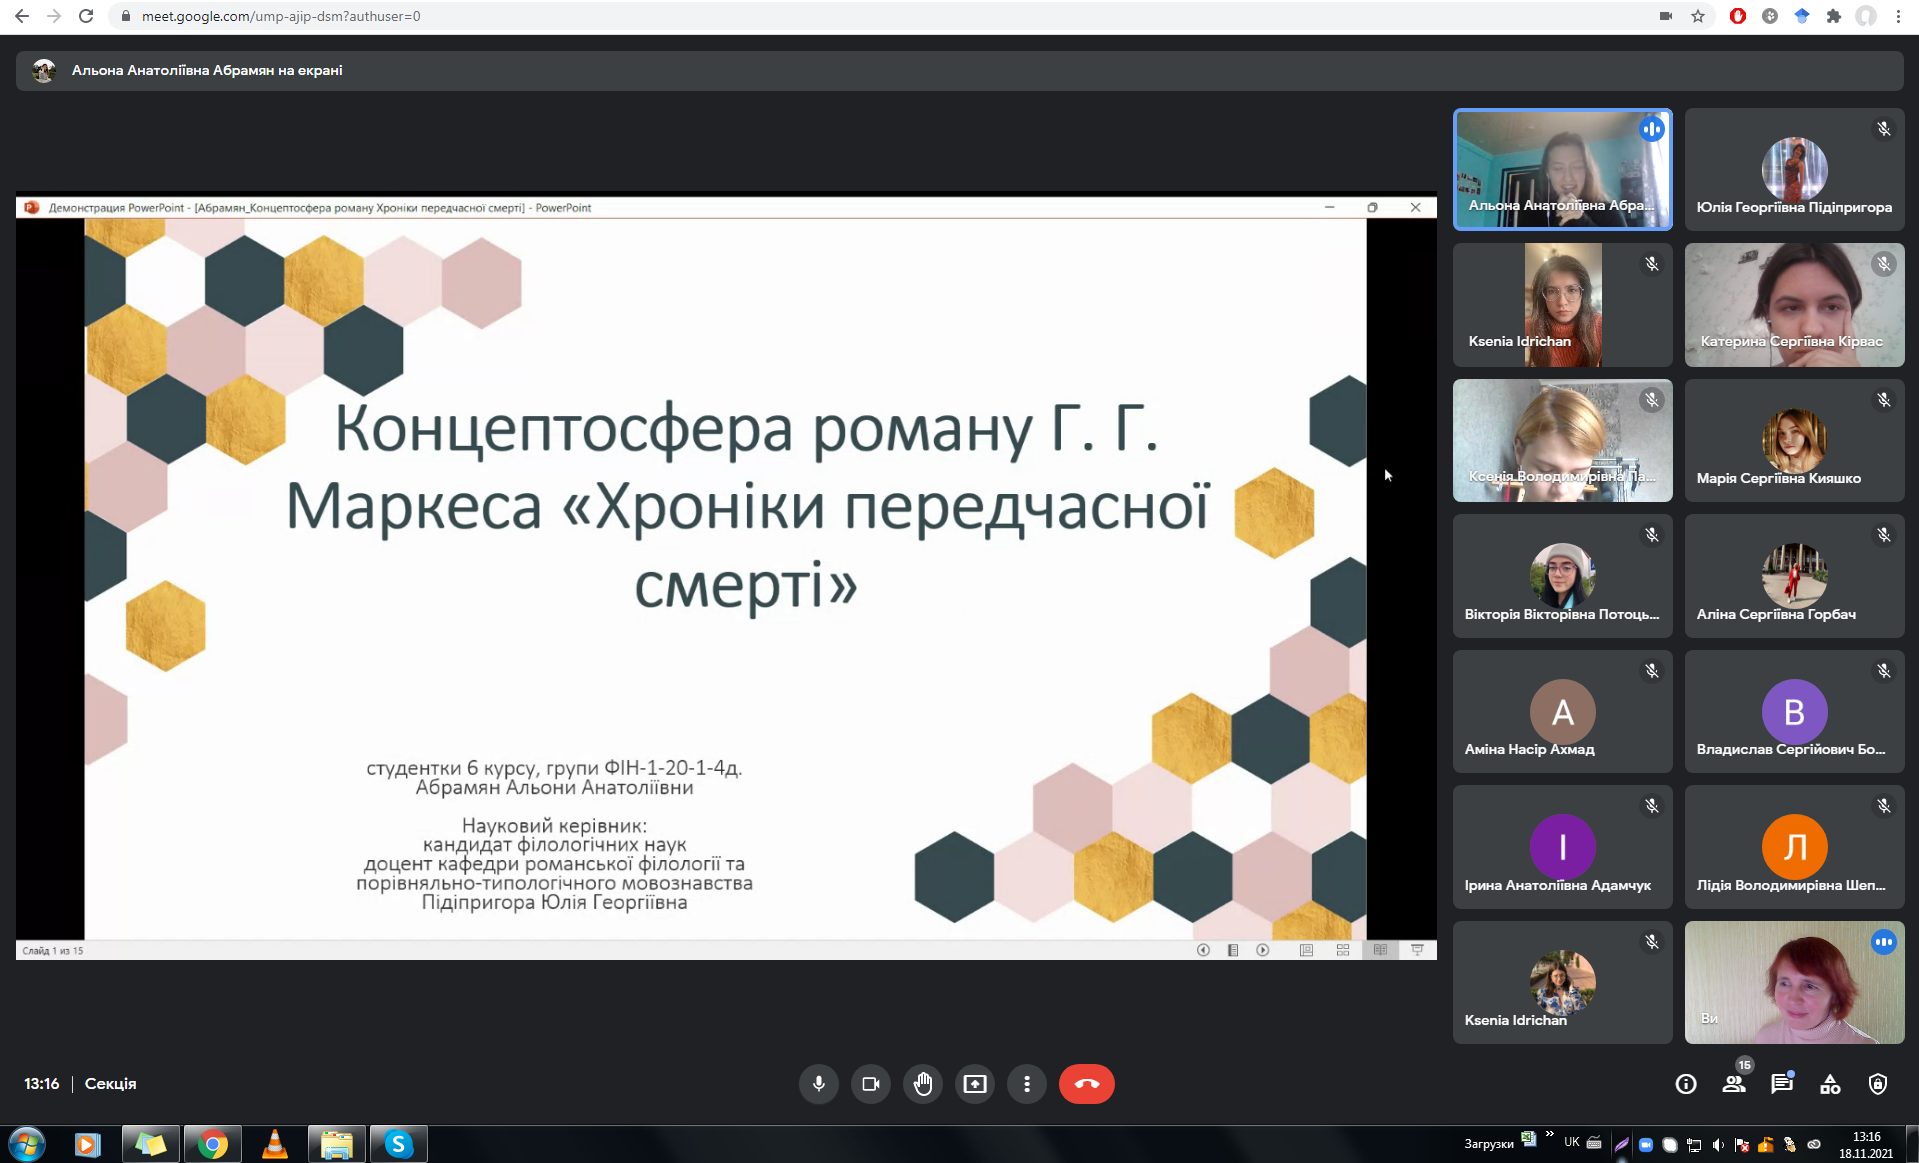Image resolution: width=1919 pixels, height=1163 pixels.
Task: Open Skype from the taskbar
Action: tap(398, 1144)
